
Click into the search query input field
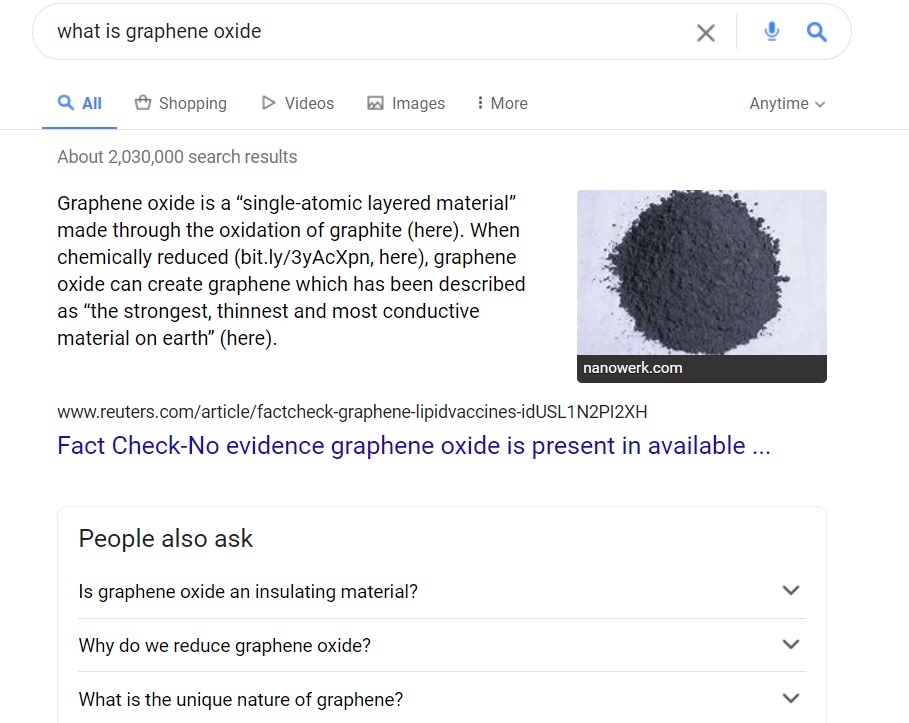tap(360, 32)
